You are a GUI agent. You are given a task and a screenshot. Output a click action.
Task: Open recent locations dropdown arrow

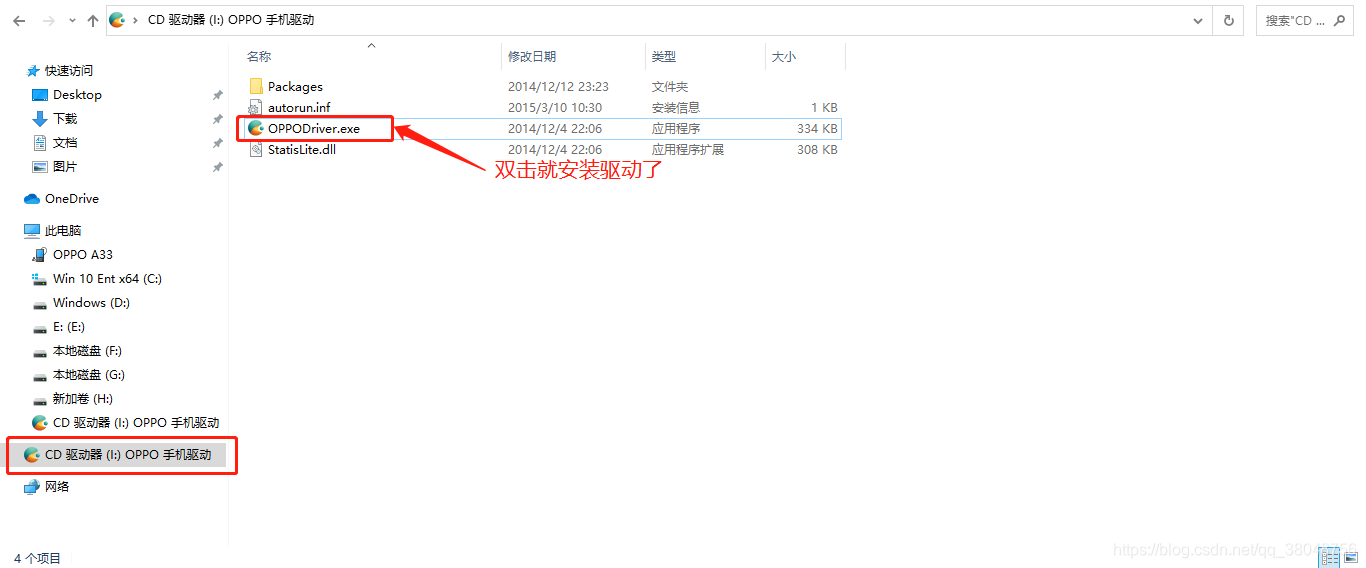[72, 21]
